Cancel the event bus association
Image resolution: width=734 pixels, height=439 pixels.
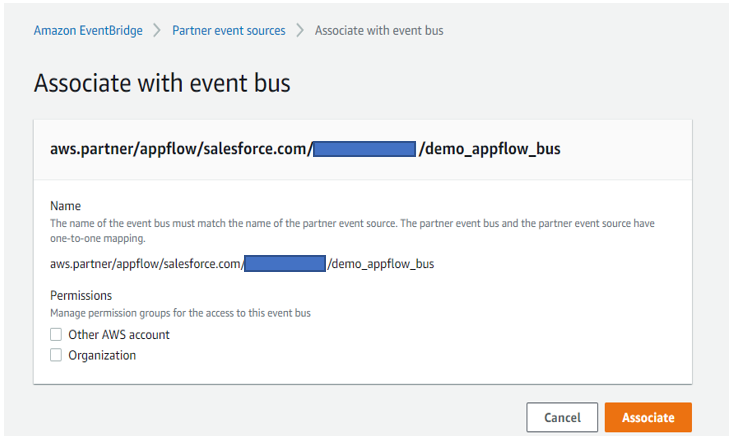pyautogui.click(x=562, y=417)
